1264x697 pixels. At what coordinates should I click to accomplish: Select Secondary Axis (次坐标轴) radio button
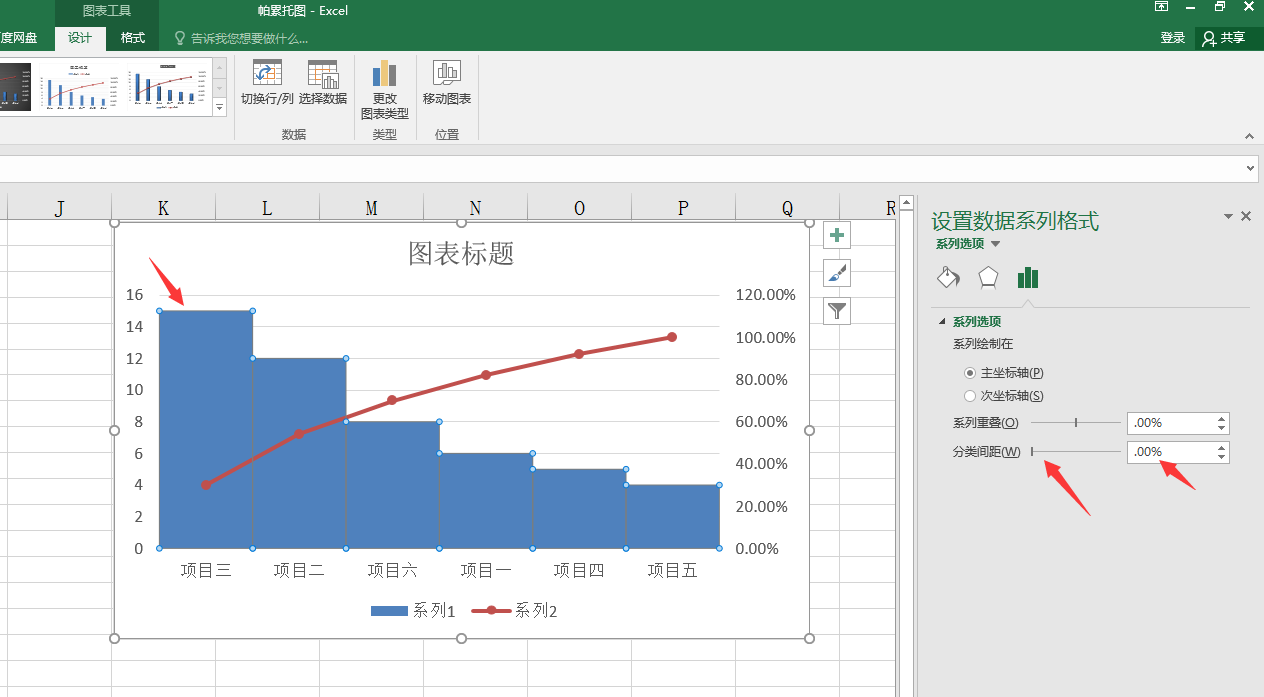pos(969,396)
